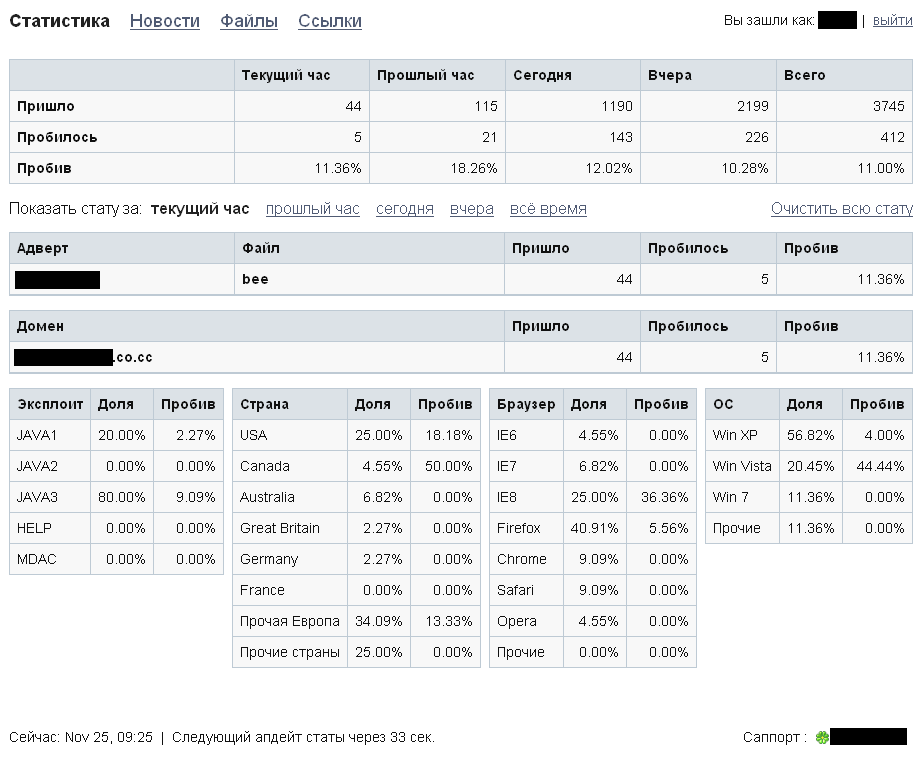
Task: Show stats for всё время
Action: tap(548, 209)
